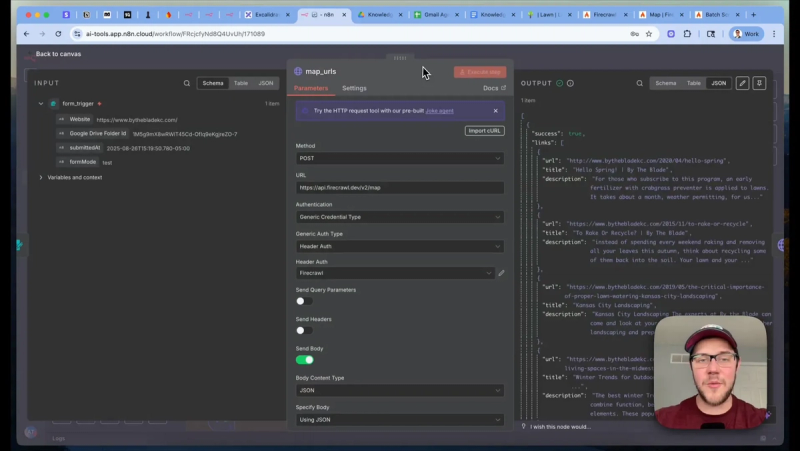Search the output panel with the magnifier icon
The width and height of the screenshot is (800, 451).
tap(639, 83)
